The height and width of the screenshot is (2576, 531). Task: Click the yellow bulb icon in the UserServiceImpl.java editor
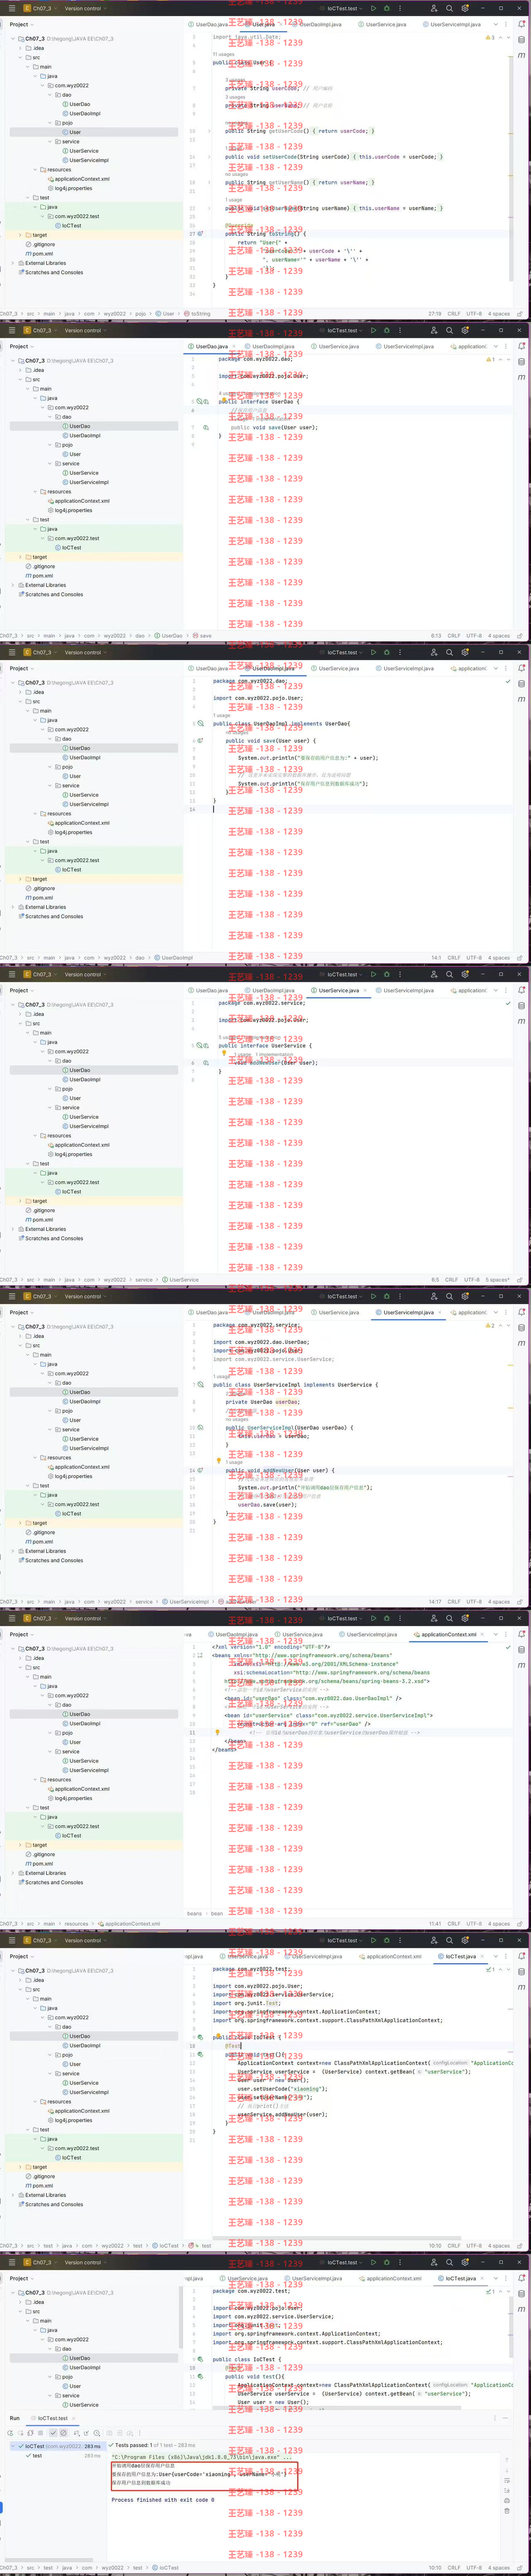(x=219, y=1460)
